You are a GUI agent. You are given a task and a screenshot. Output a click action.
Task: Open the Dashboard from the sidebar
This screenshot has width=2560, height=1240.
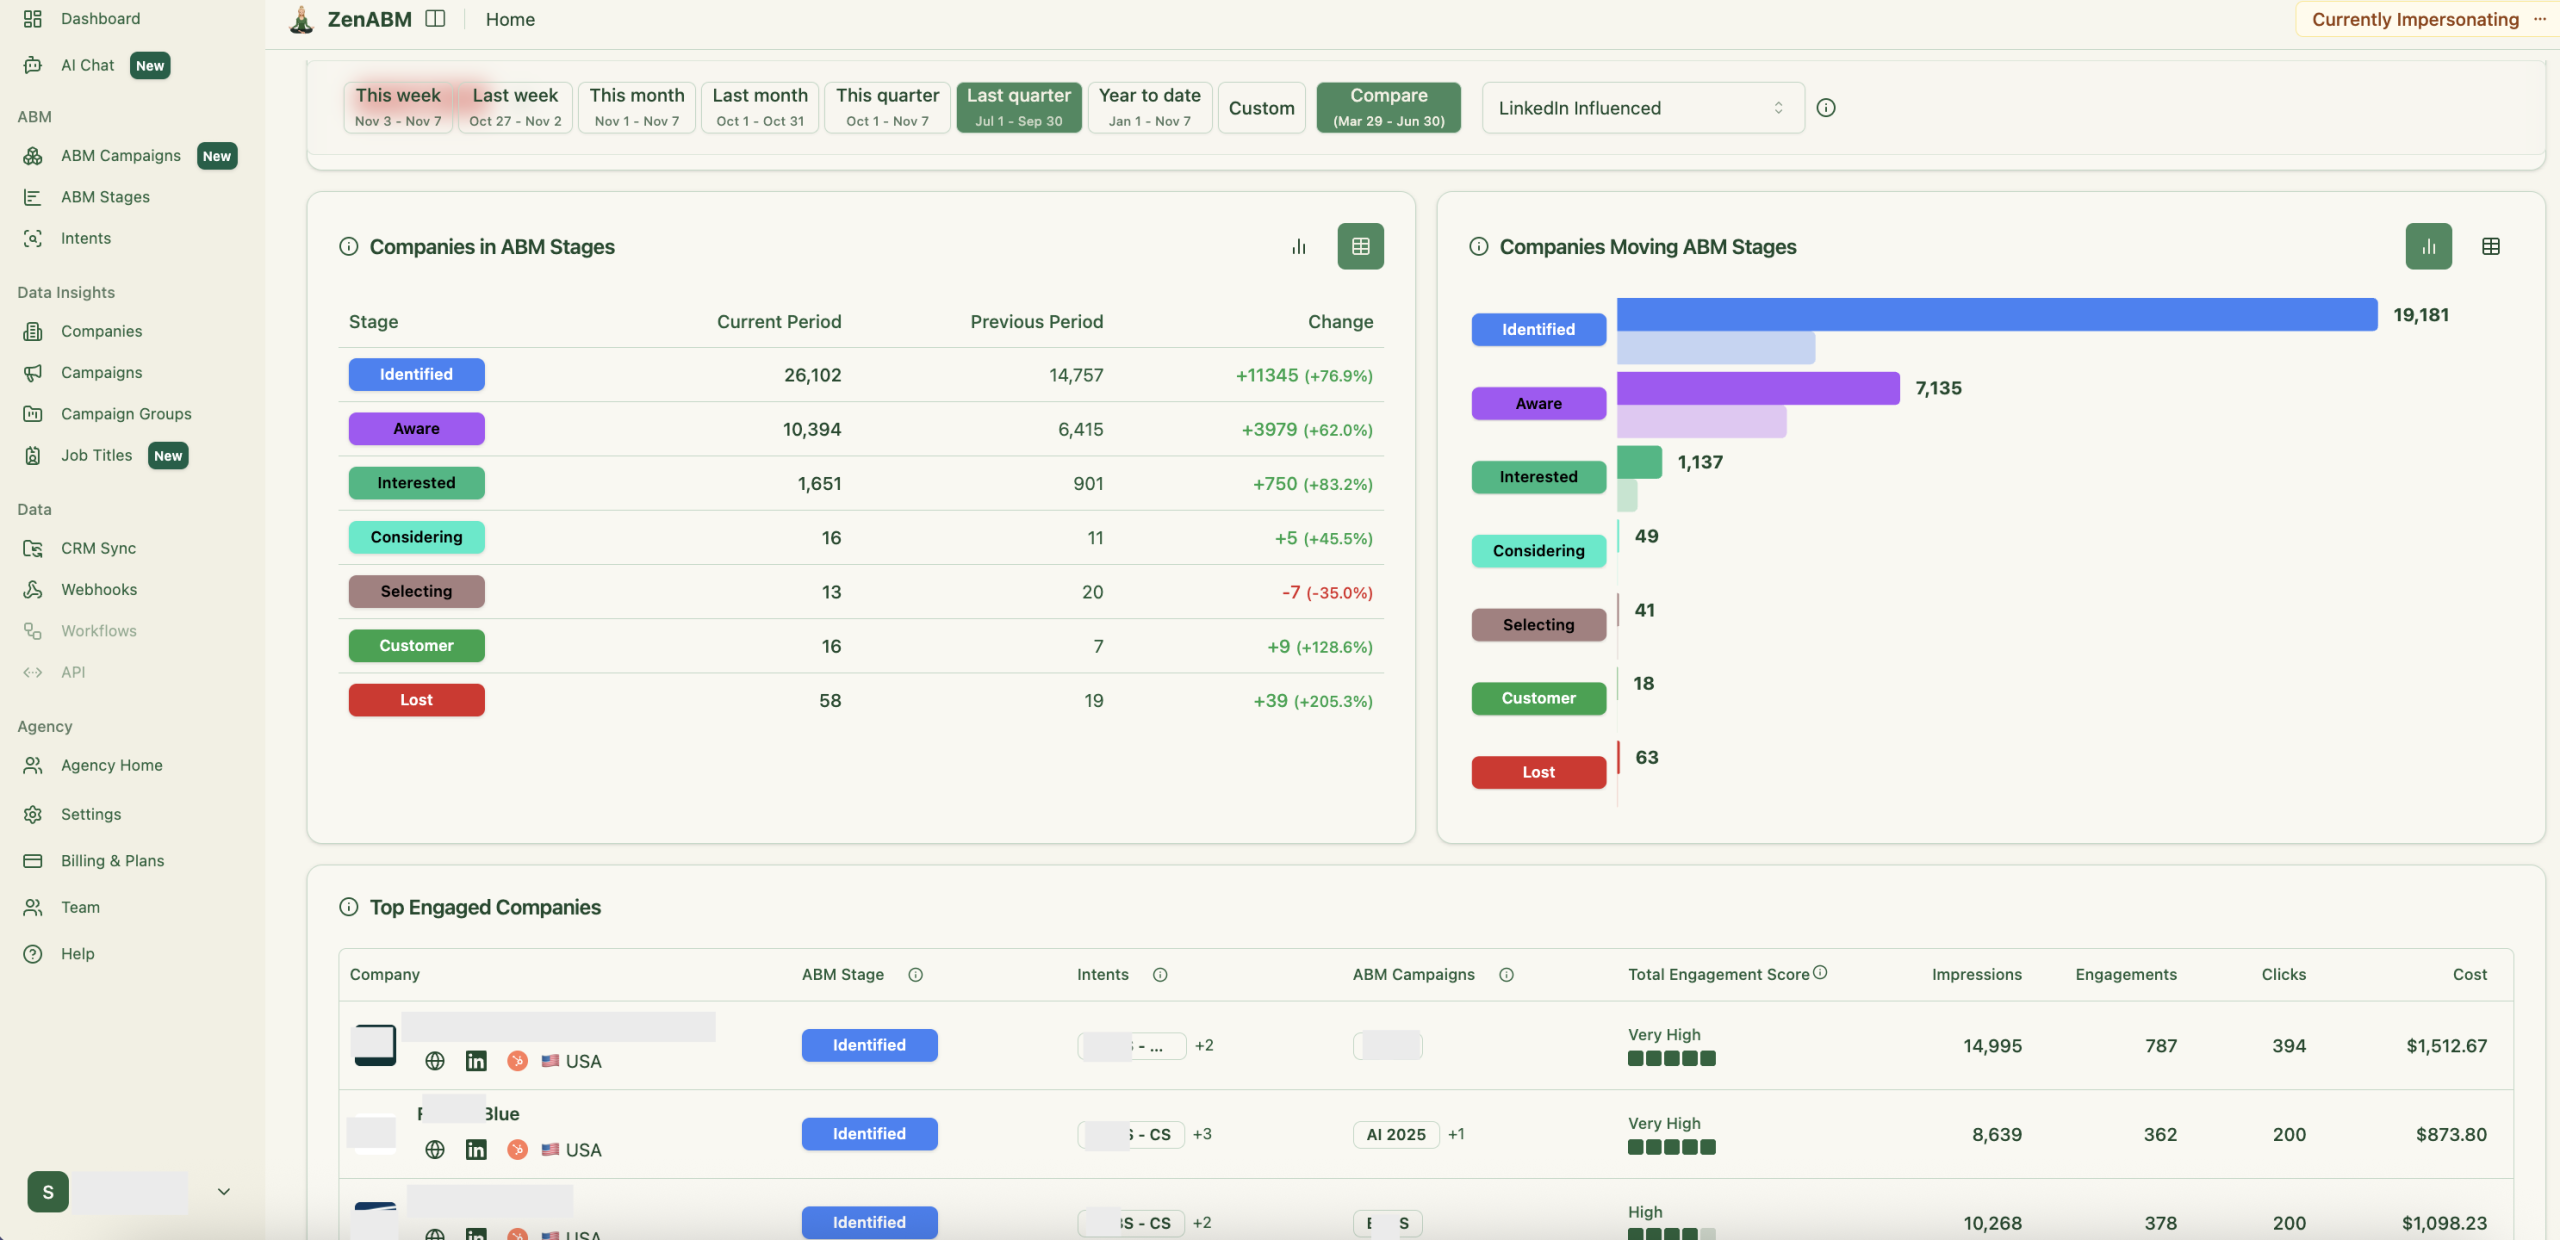[100, 18]
